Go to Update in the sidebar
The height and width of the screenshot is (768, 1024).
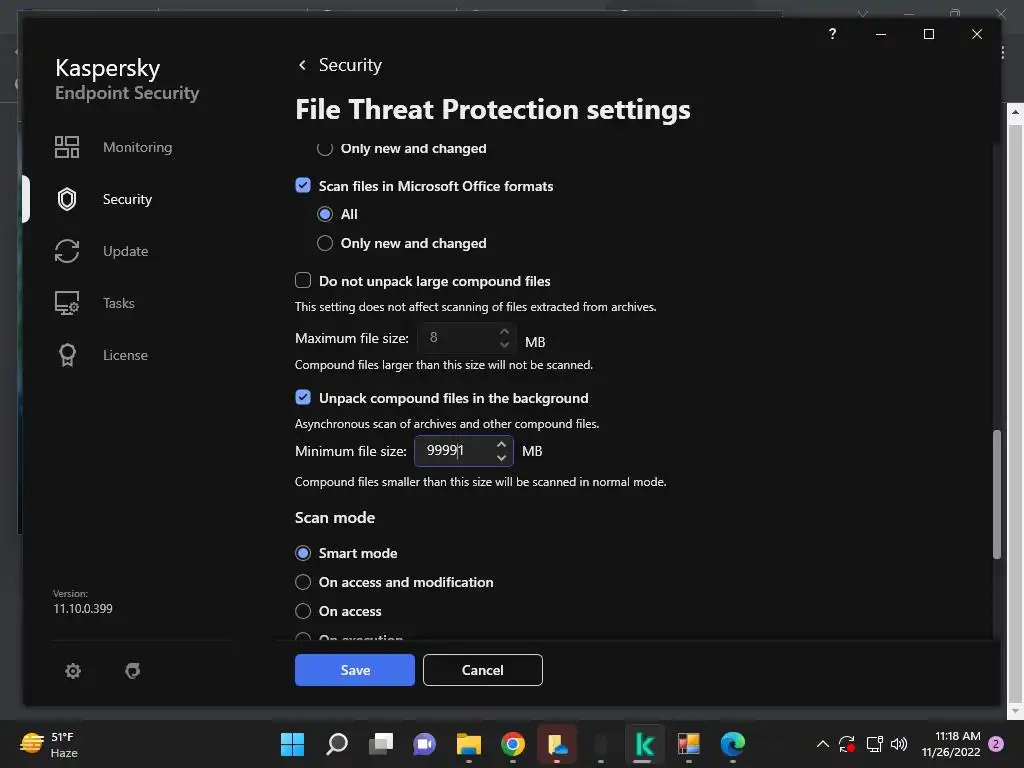tap(125, 251)
